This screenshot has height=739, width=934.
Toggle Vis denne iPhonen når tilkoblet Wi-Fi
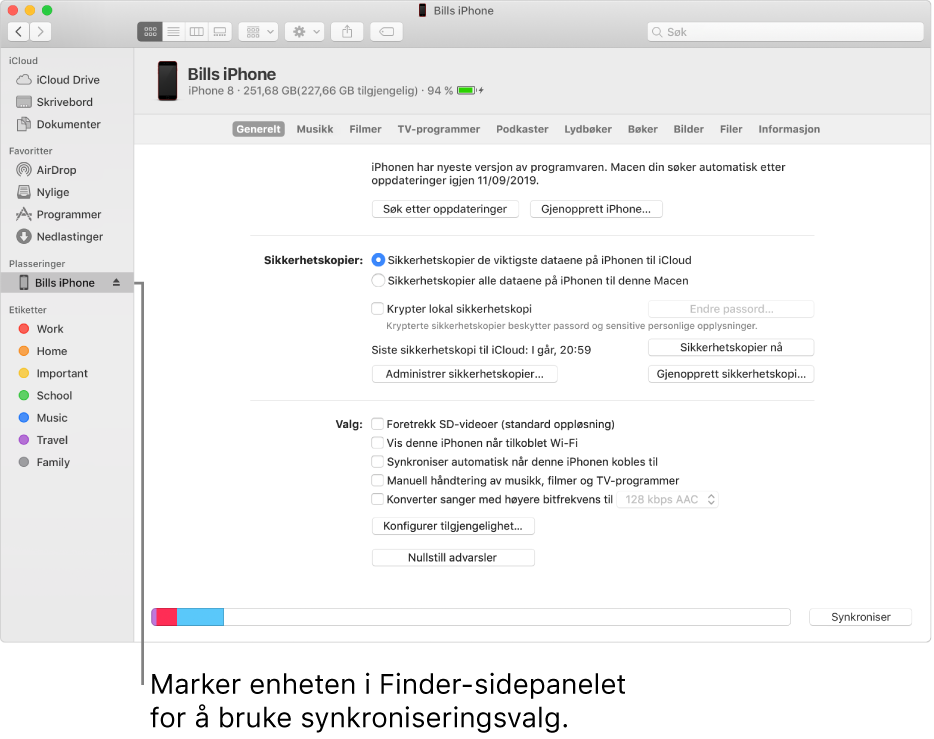pos(377,443)
